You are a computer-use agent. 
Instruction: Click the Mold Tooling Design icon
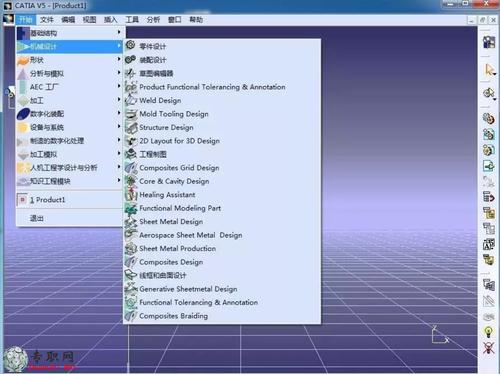[x=131, y=114]
